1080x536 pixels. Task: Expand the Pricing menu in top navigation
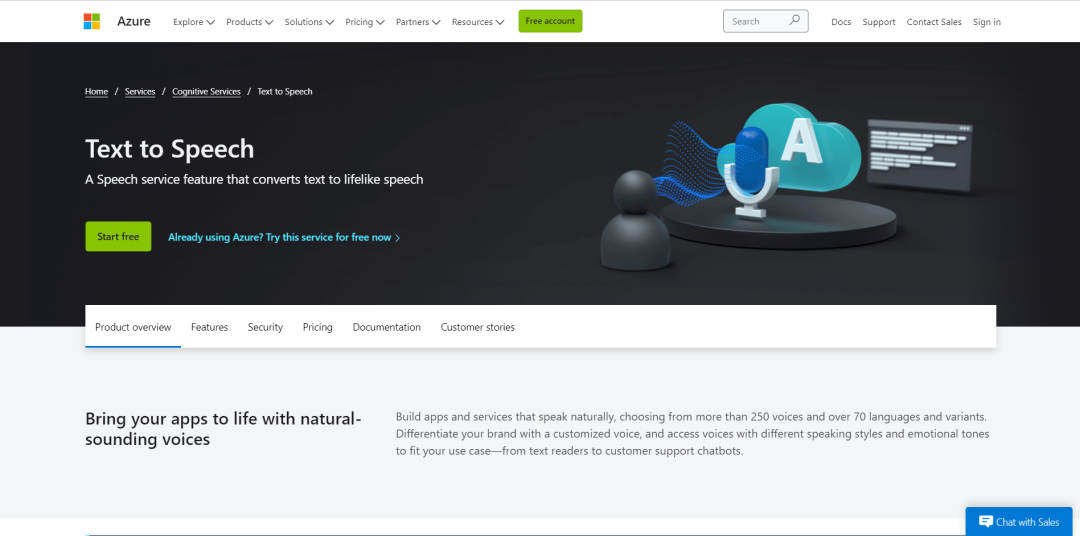pyautogui.click(x=364, y=22)
